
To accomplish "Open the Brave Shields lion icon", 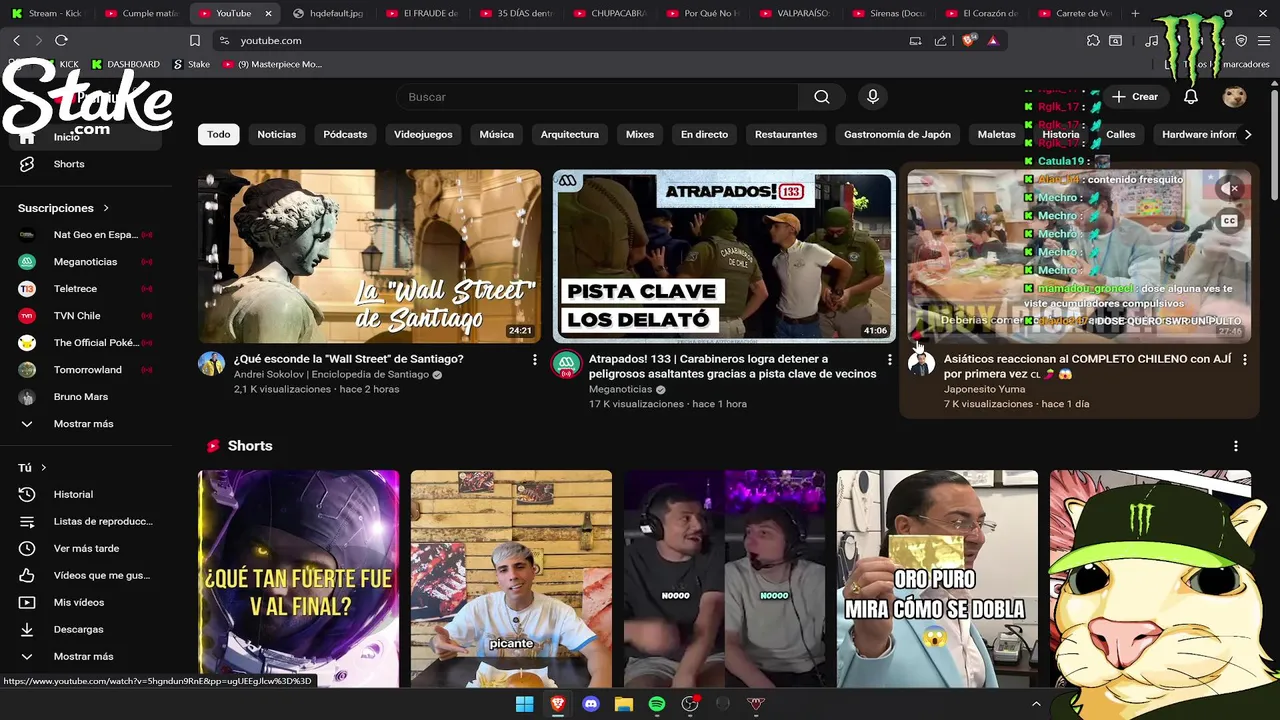I will pos(968,41).
